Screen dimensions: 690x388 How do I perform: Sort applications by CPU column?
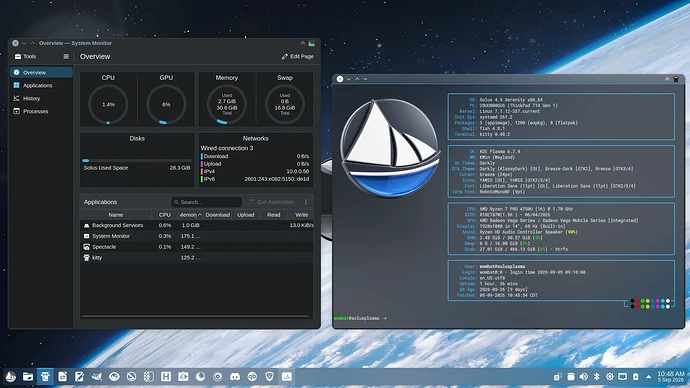click(165, 215)
